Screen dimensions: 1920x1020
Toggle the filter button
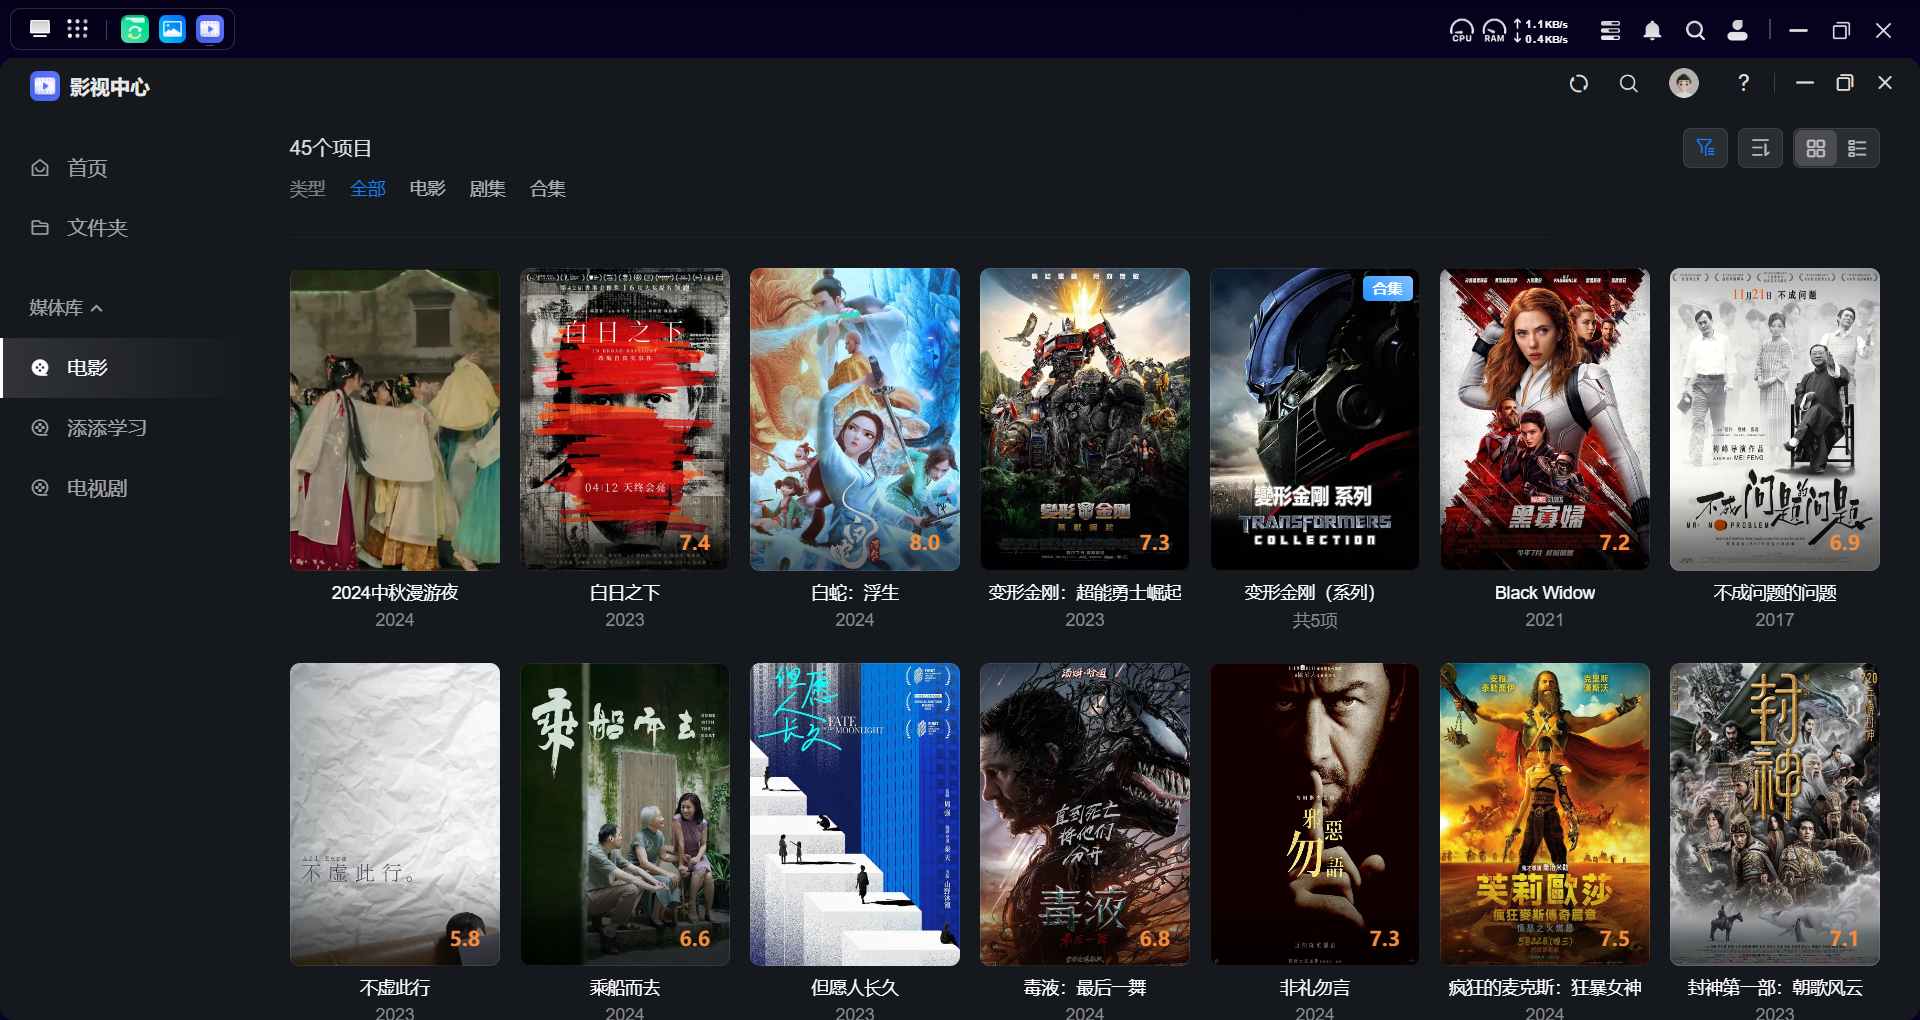[x=1705, y=148]
